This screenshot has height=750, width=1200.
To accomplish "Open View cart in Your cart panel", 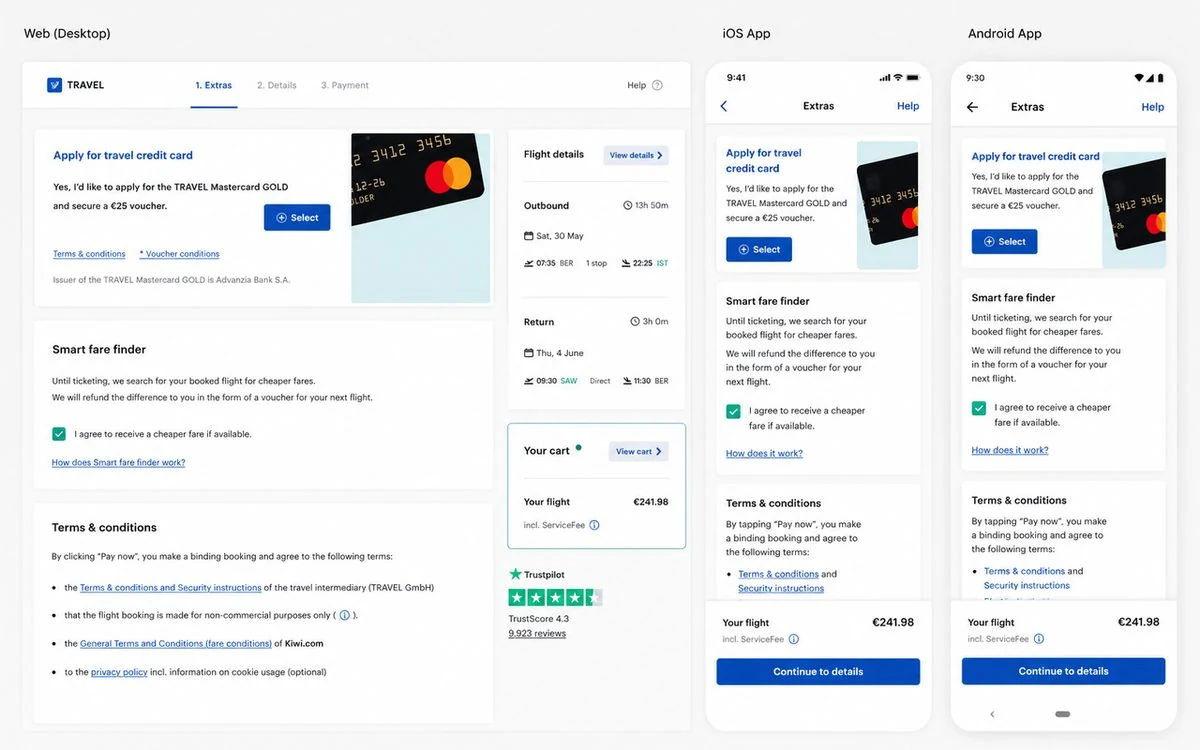I will [639, 451].
